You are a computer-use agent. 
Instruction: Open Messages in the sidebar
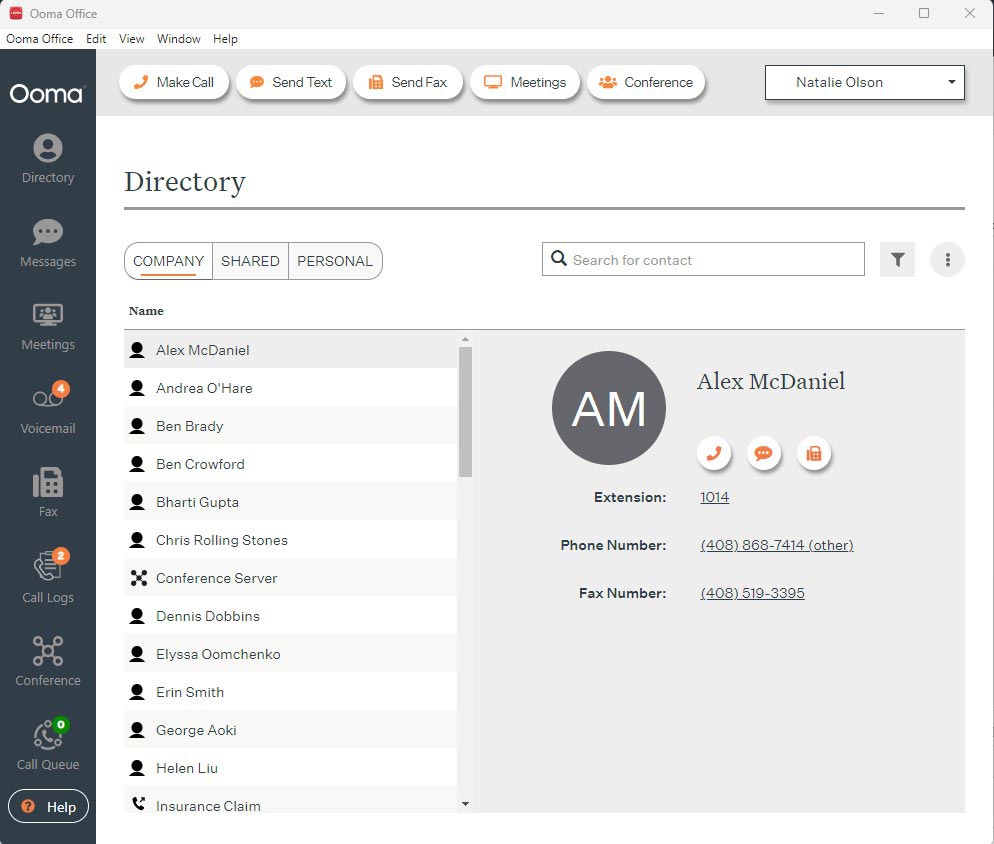48,243
